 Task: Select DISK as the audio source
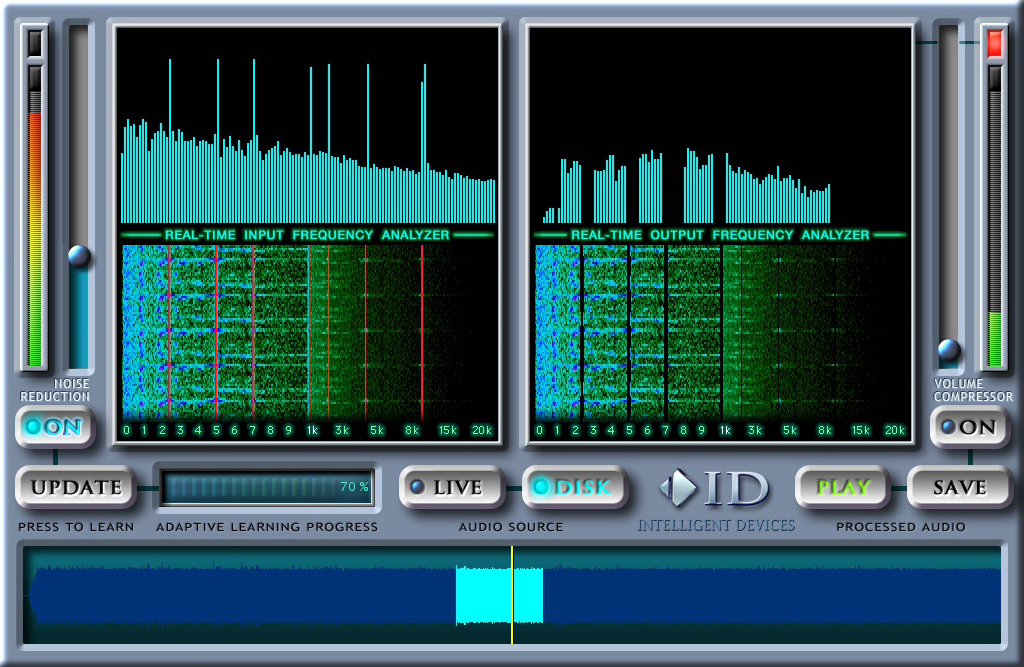click(573, 487)
